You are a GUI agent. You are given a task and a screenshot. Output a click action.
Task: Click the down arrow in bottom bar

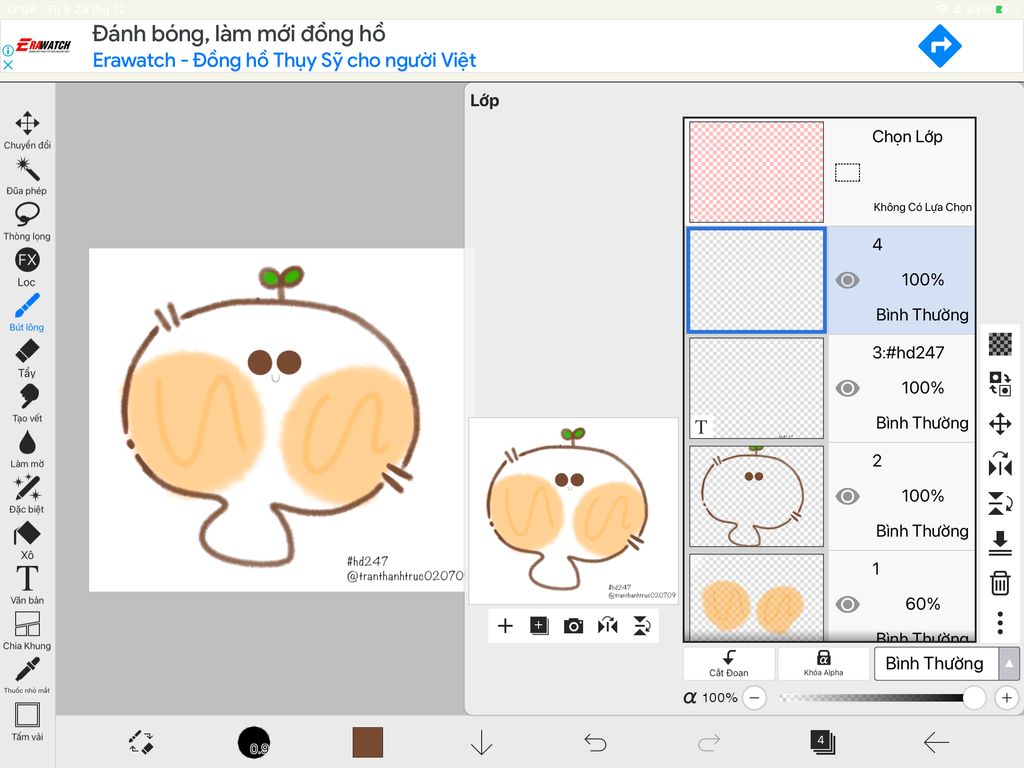(x=481, y=743)
